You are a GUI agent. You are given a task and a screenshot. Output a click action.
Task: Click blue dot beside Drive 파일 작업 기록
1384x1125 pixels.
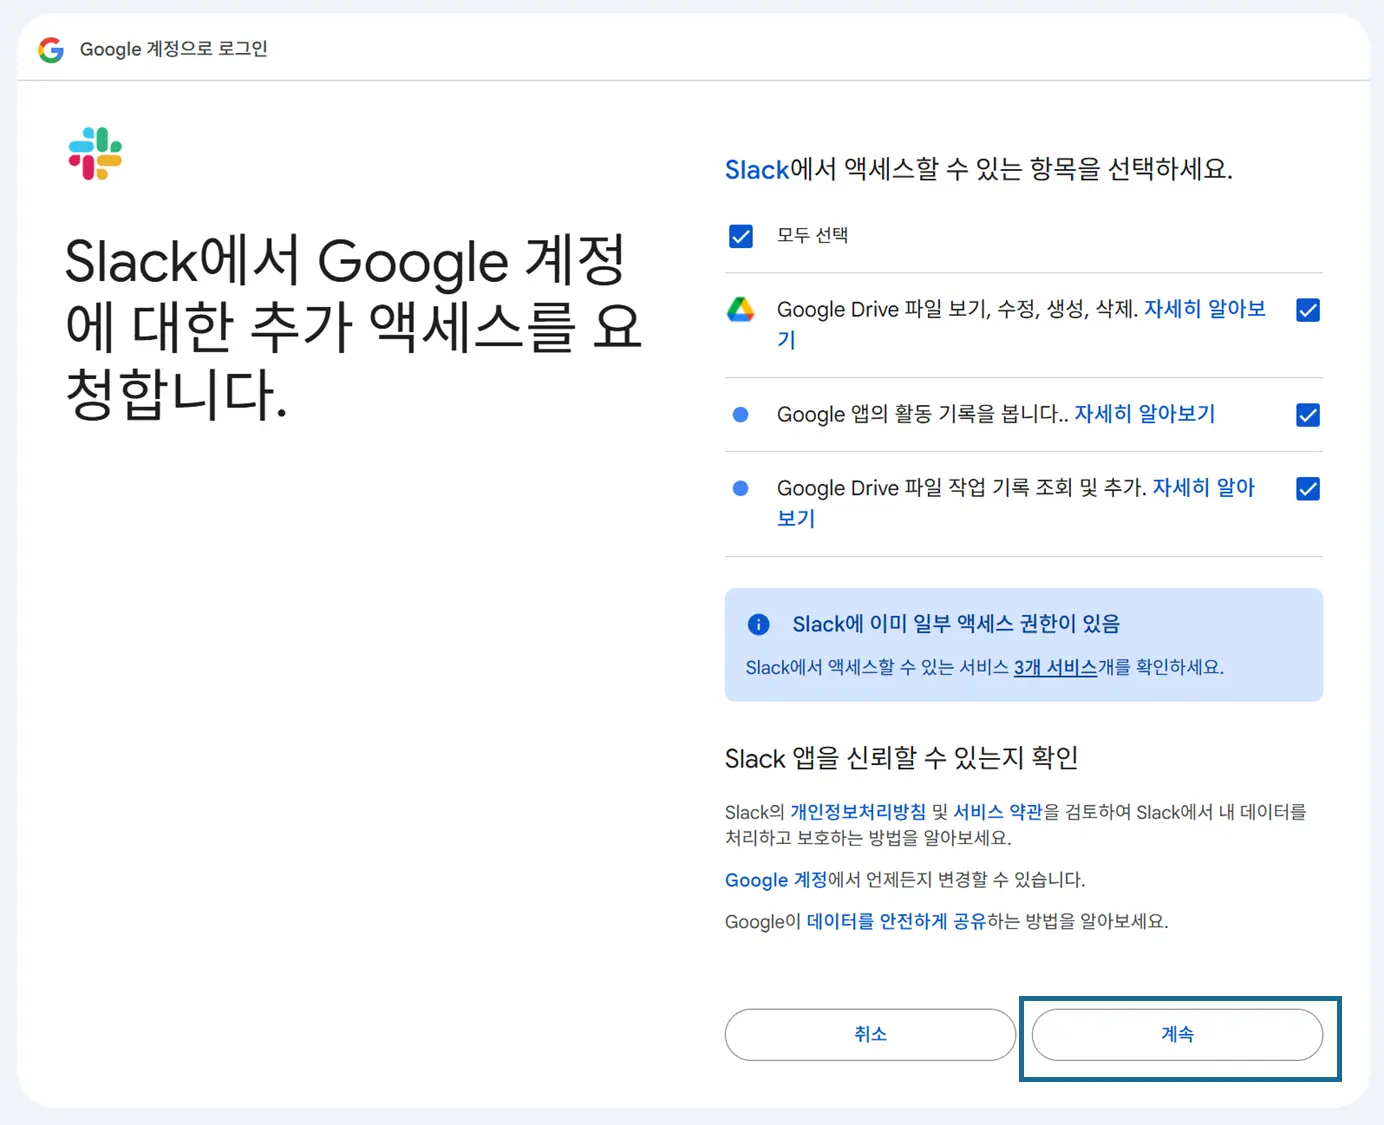740,489
